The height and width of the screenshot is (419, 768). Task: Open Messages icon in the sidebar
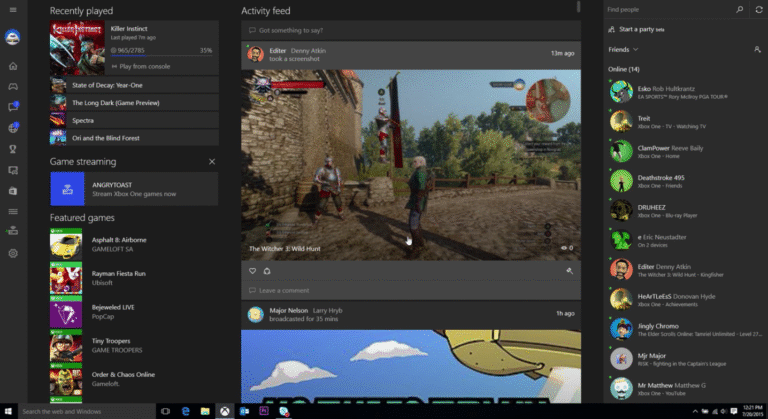[13, 107]
